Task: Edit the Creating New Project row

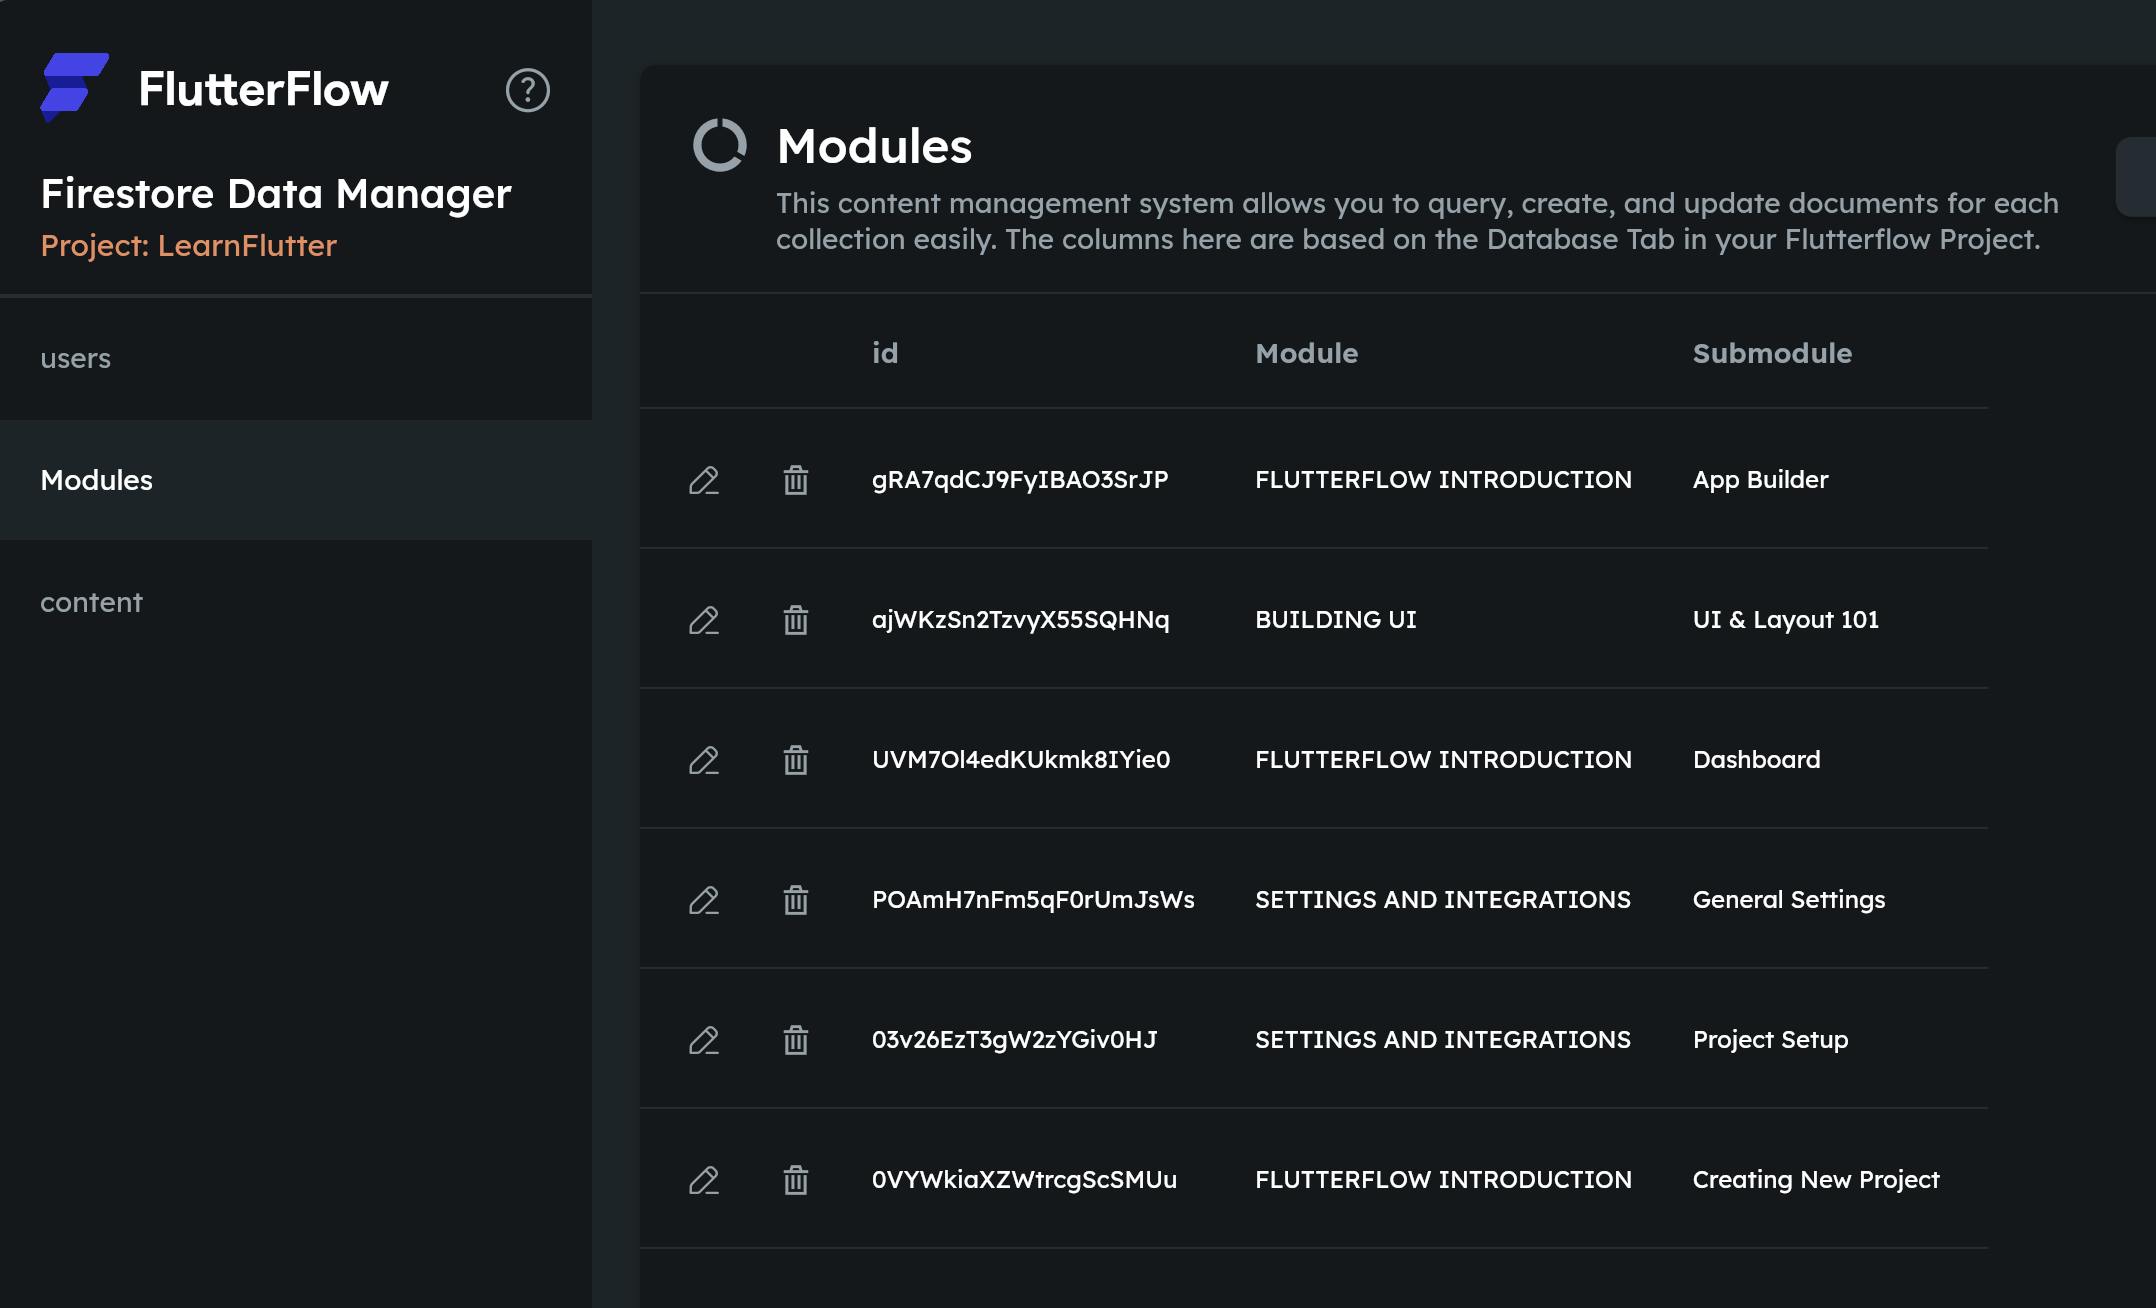Action: coord(703,1180)
